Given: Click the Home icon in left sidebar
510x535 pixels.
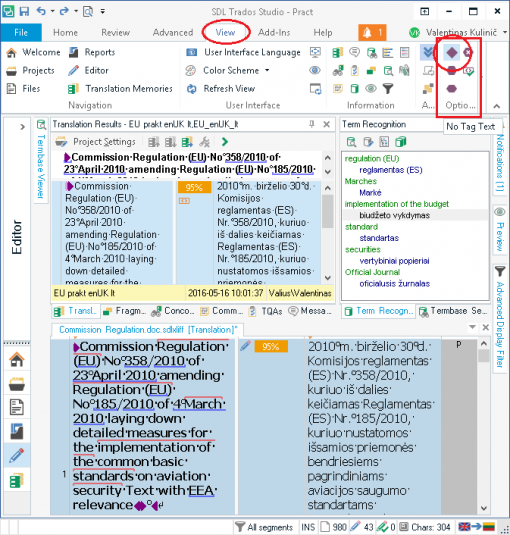Looking at the screenshot, I should click(16, 359).
